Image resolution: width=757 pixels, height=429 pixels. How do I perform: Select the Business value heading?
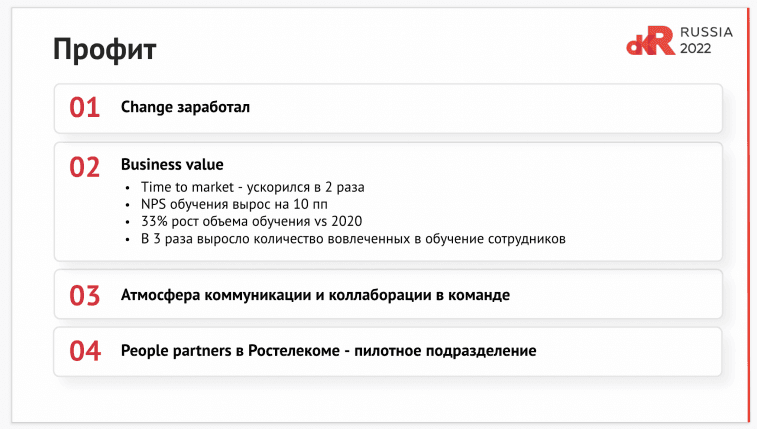(172, 164)
